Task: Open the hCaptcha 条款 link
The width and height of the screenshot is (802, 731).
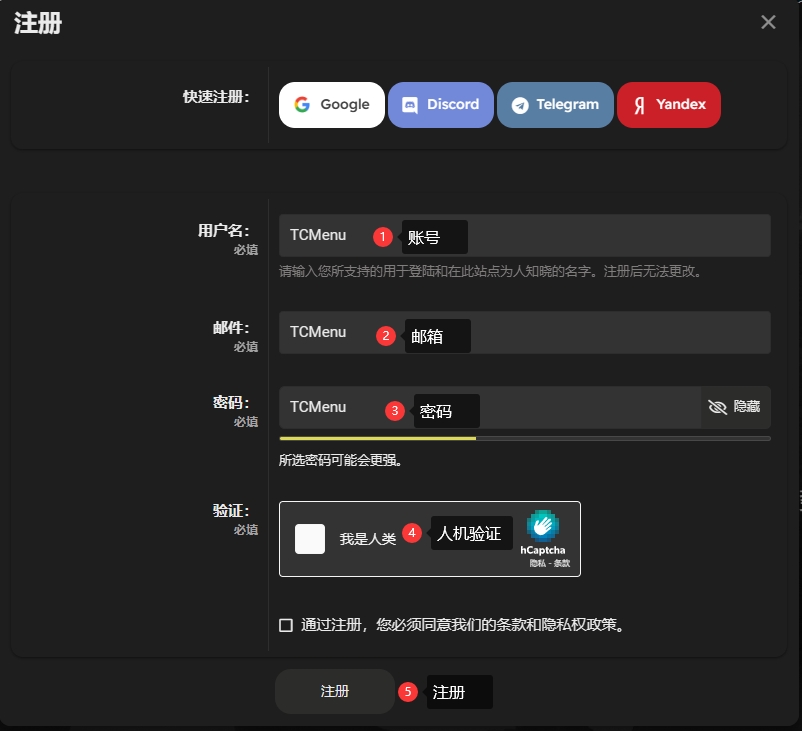Action: 562,564
